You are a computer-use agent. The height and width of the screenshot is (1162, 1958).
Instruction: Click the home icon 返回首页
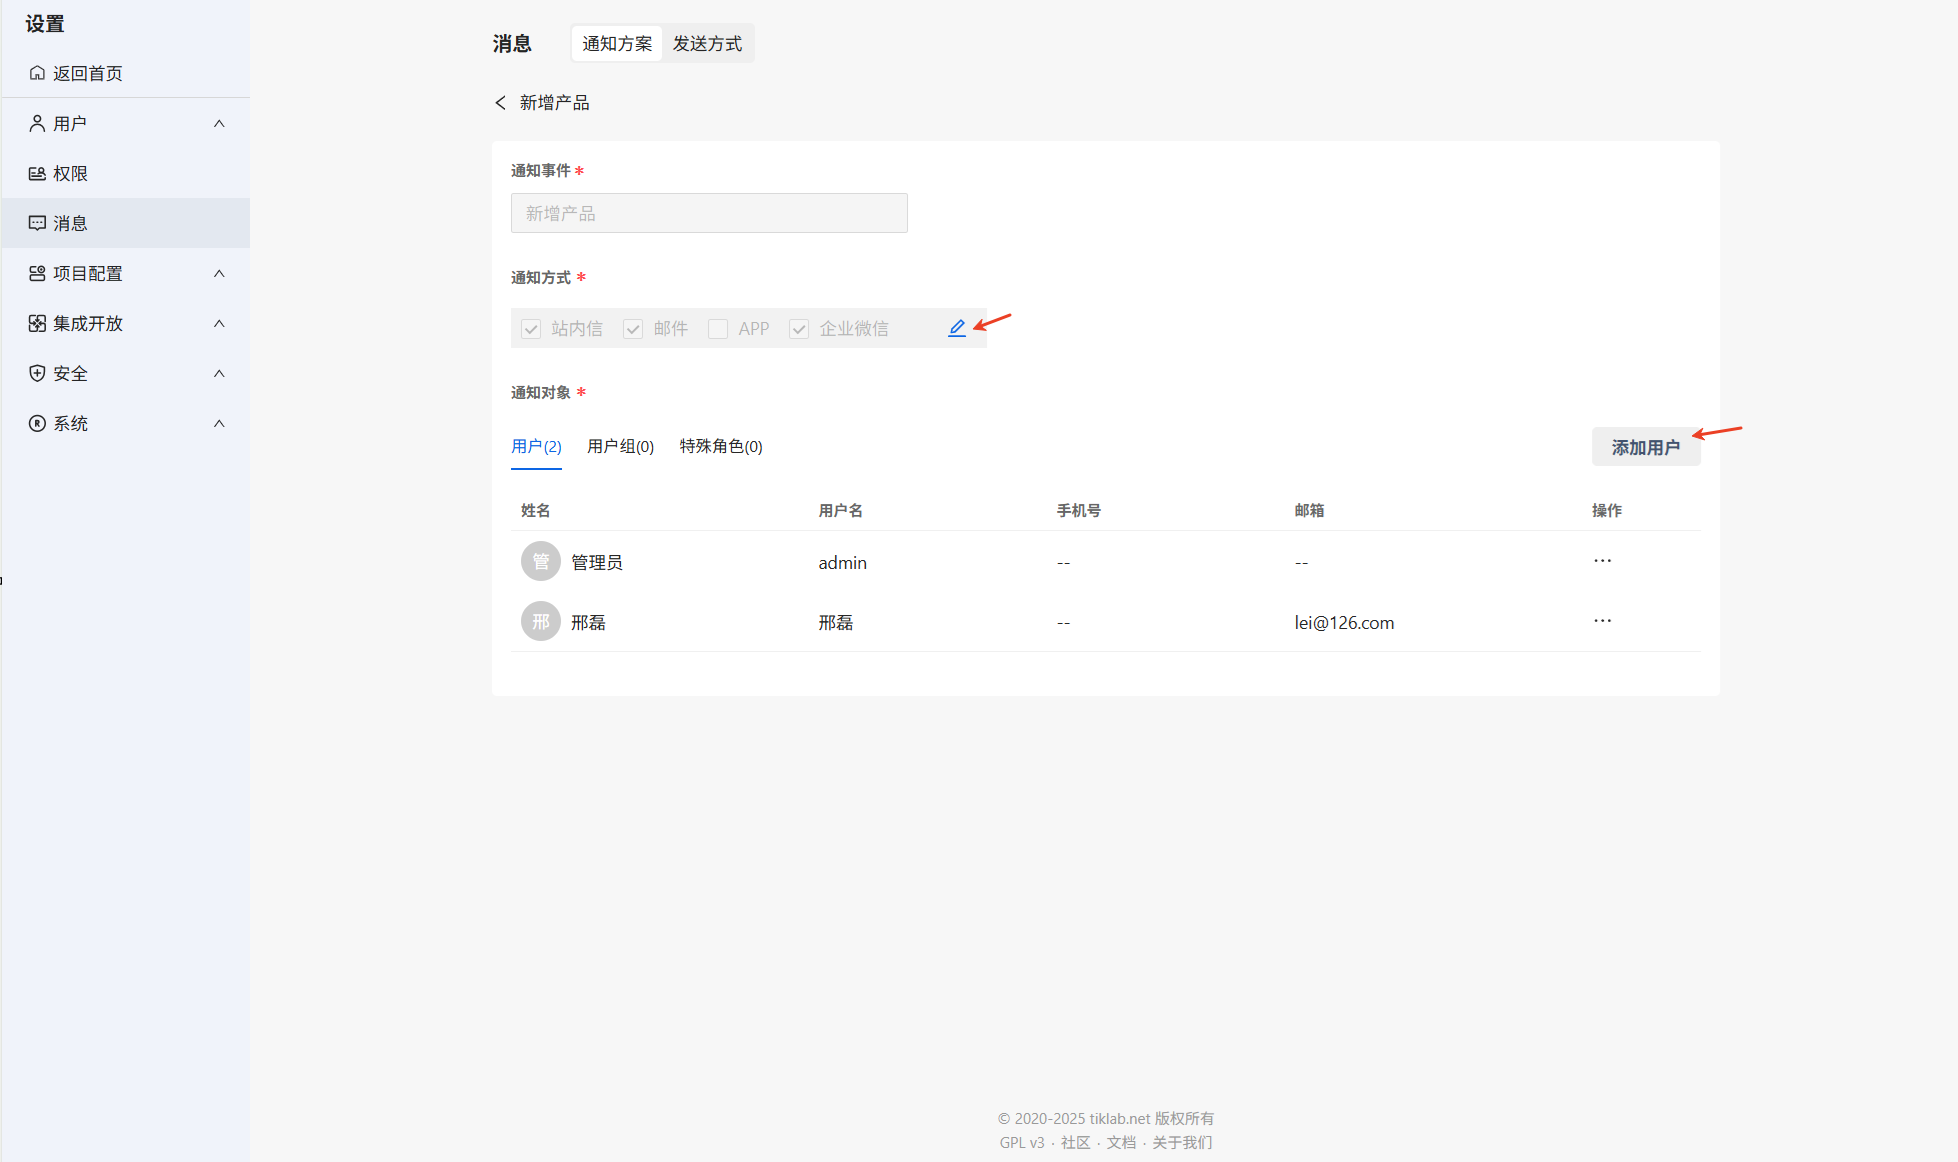pyautogui.click(x=37, y=73)
